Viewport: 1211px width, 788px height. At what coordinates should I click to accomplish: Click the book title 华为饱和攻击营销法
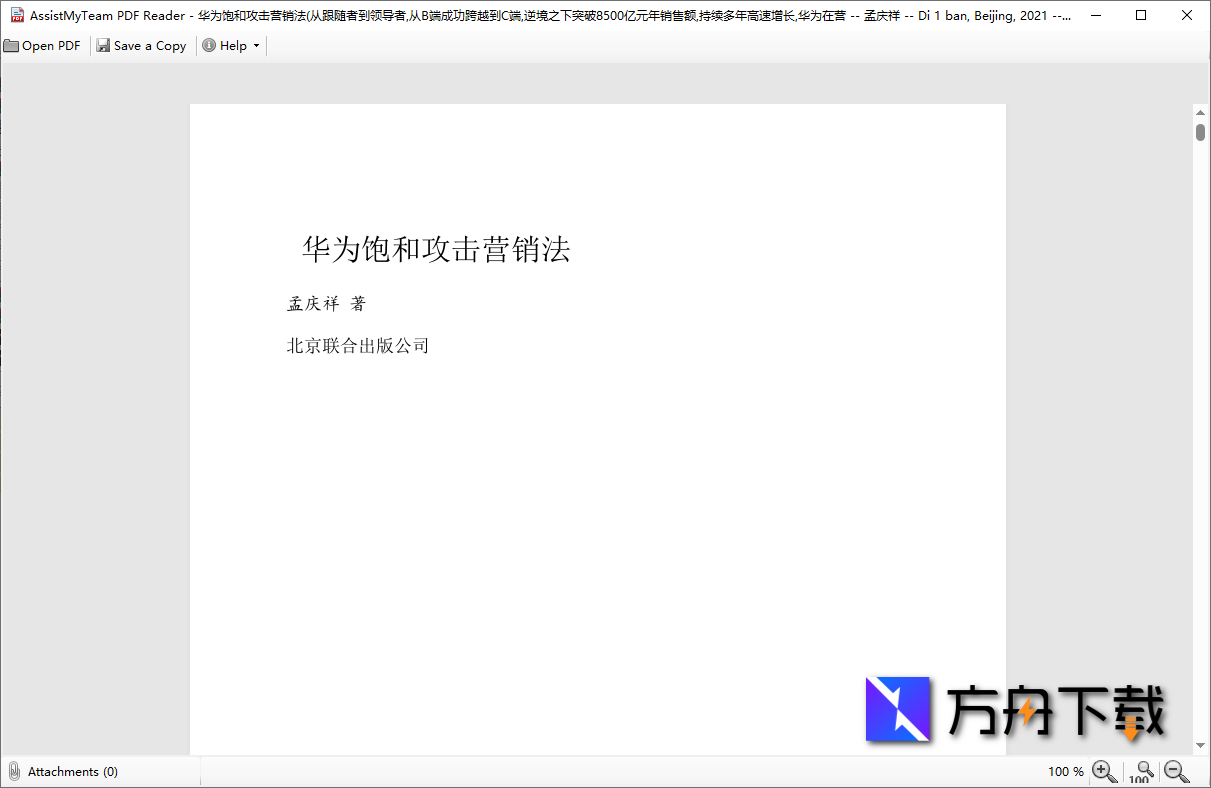pos(437,250)
